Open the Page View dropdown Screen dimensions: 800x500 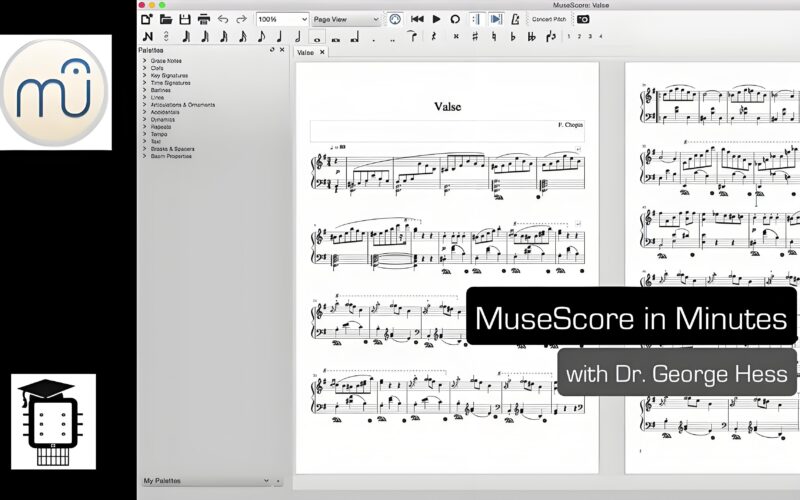(346, 19)
